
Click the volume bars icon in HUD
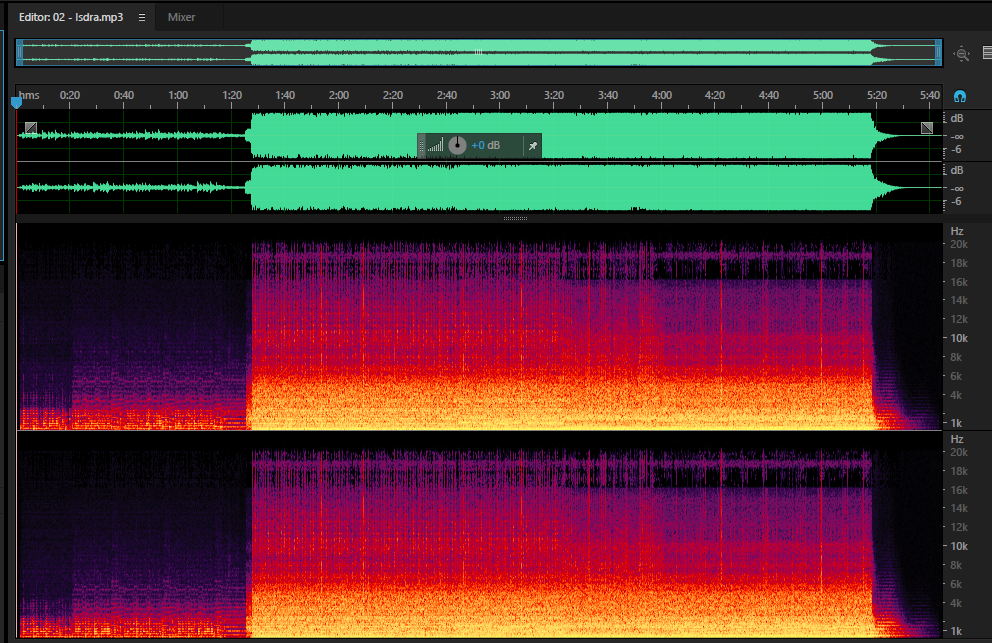point(435,146)
